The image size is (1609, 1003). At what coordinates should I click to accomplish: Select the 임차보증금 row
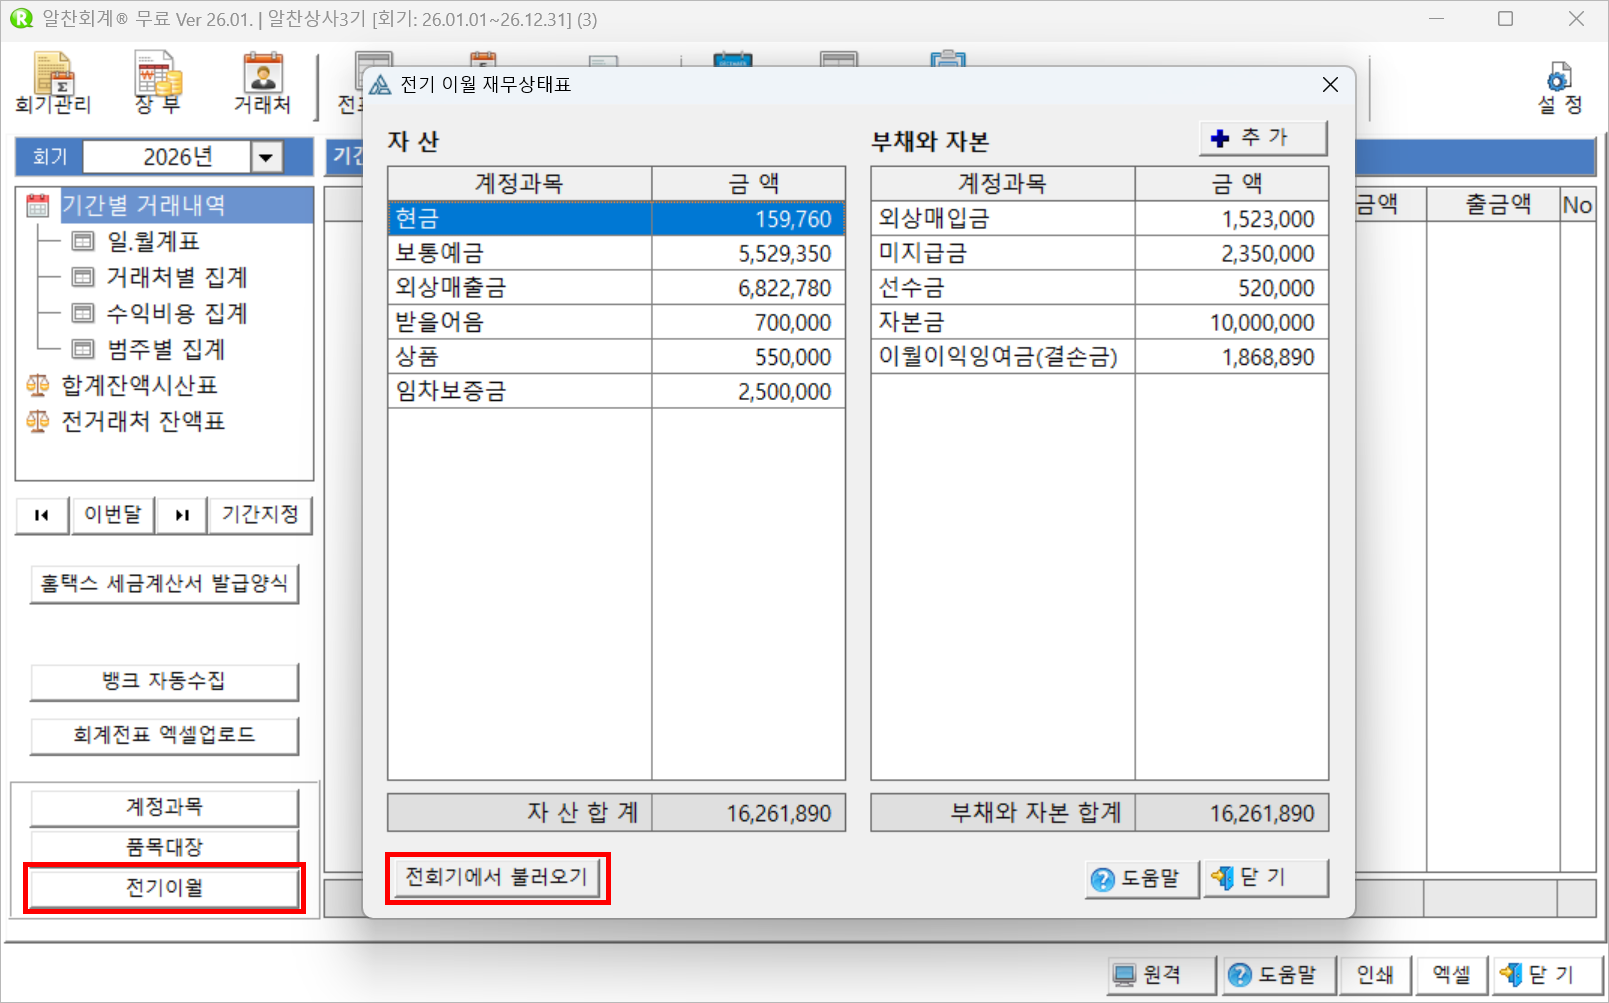coord(616,391)
